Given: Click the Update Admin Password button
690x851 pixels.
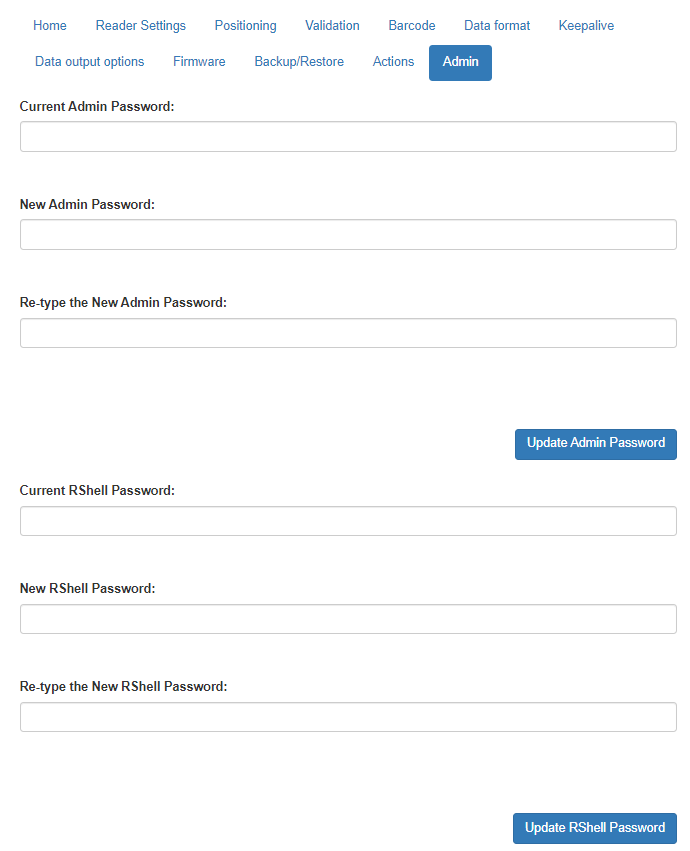Looking at the screenshot, I should pos(595,443).
